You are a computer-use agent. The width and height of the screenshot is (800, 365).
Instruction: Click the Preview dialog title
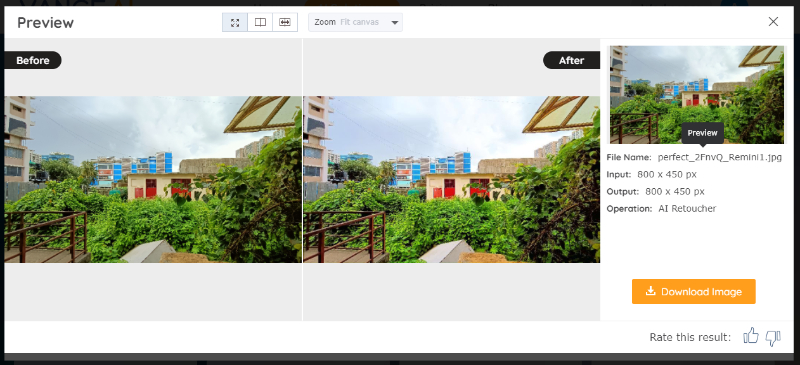[x=45, y=22]
